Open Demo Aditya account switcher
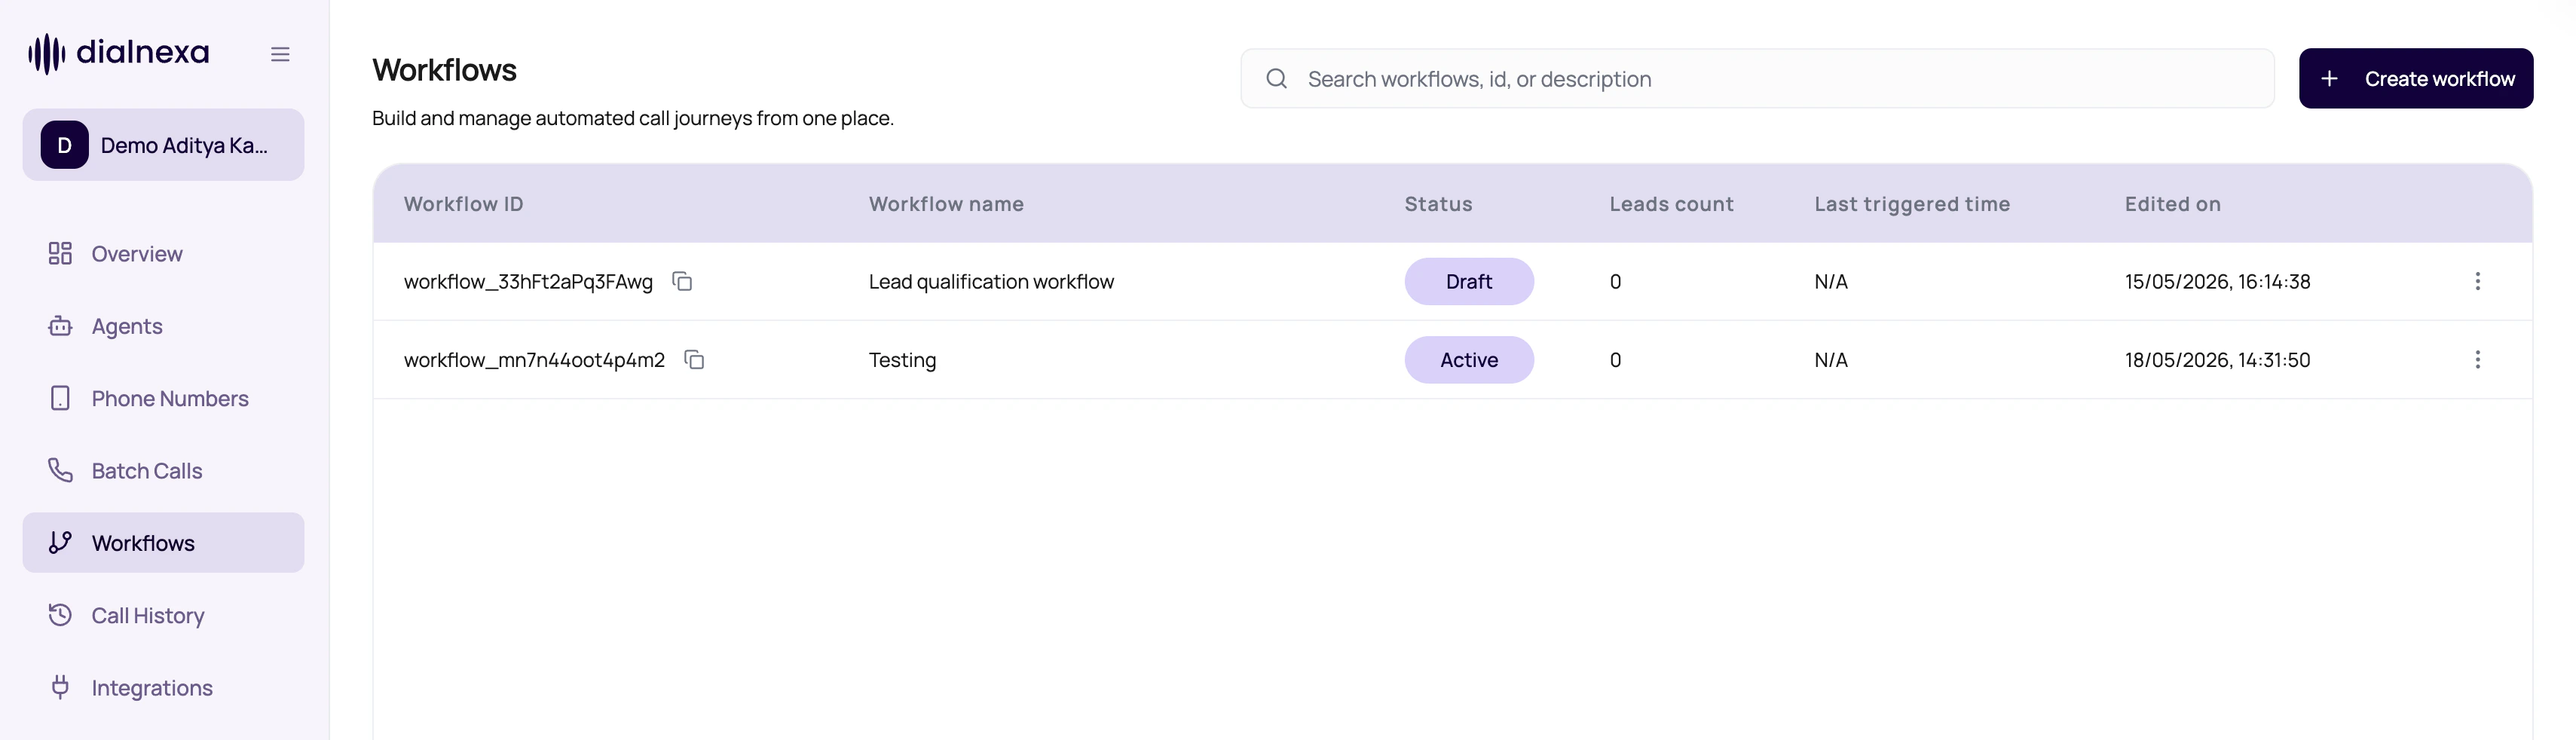2576x740 pixels. pyautogui.click(x=163, y=145)
